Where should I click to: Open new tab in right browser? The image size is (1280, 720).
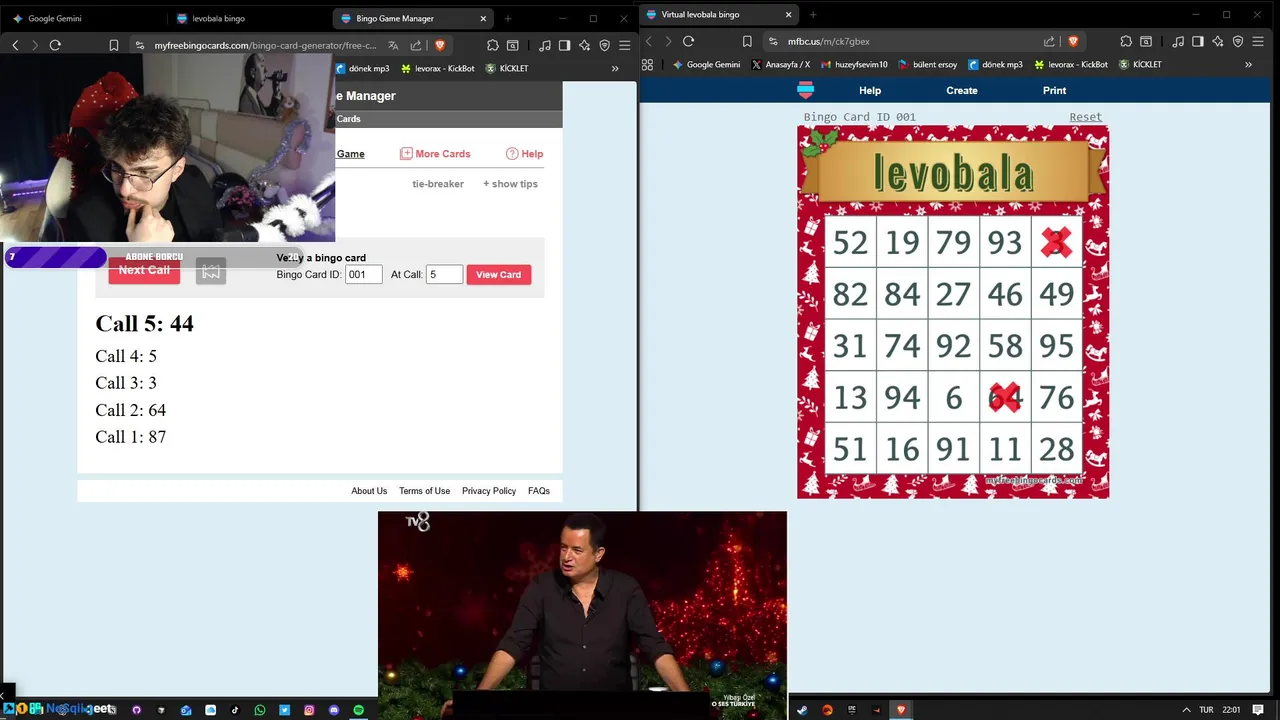click(812, 15)
